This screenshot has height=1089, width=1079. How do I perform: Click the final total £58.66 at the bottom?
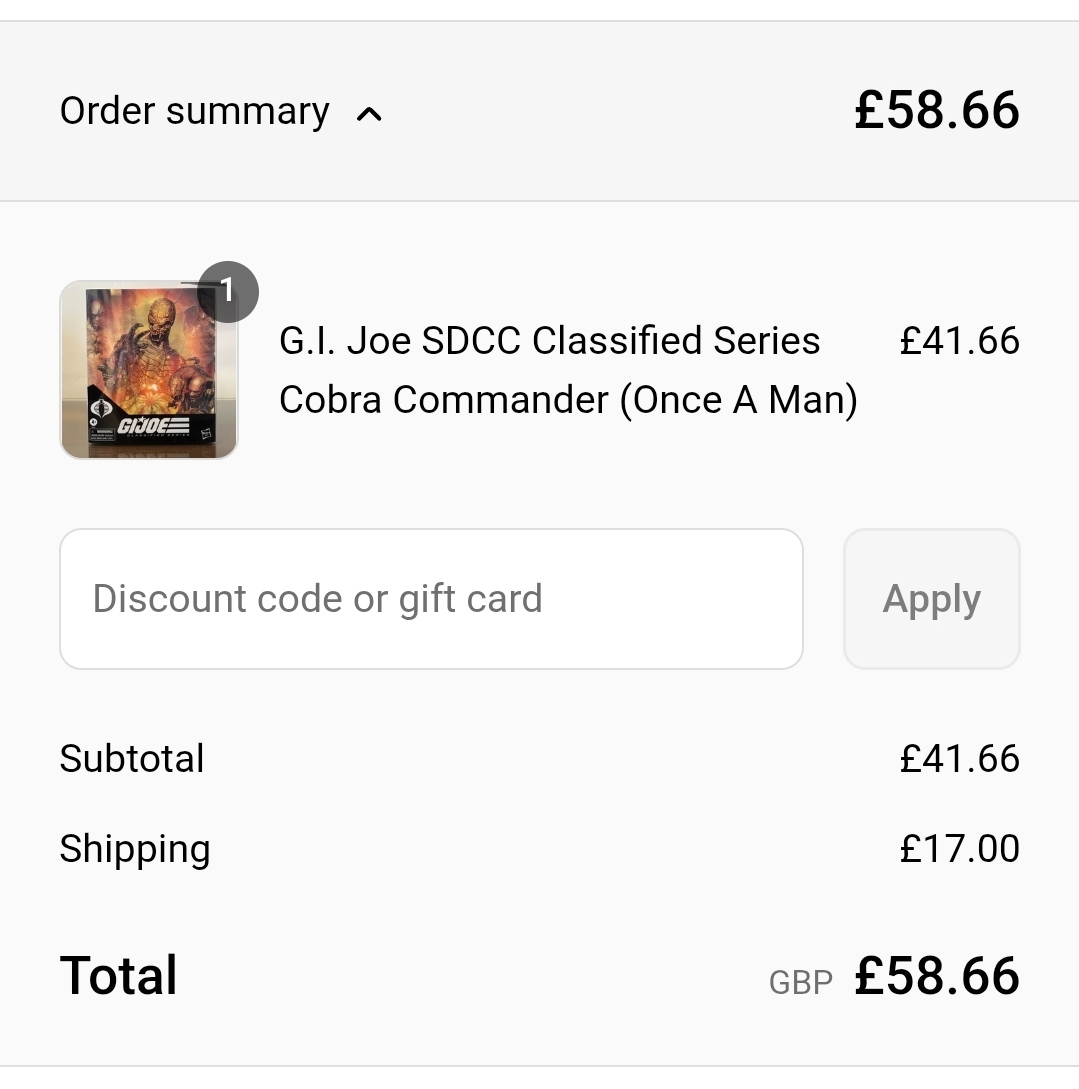click(x=936, y=976)
